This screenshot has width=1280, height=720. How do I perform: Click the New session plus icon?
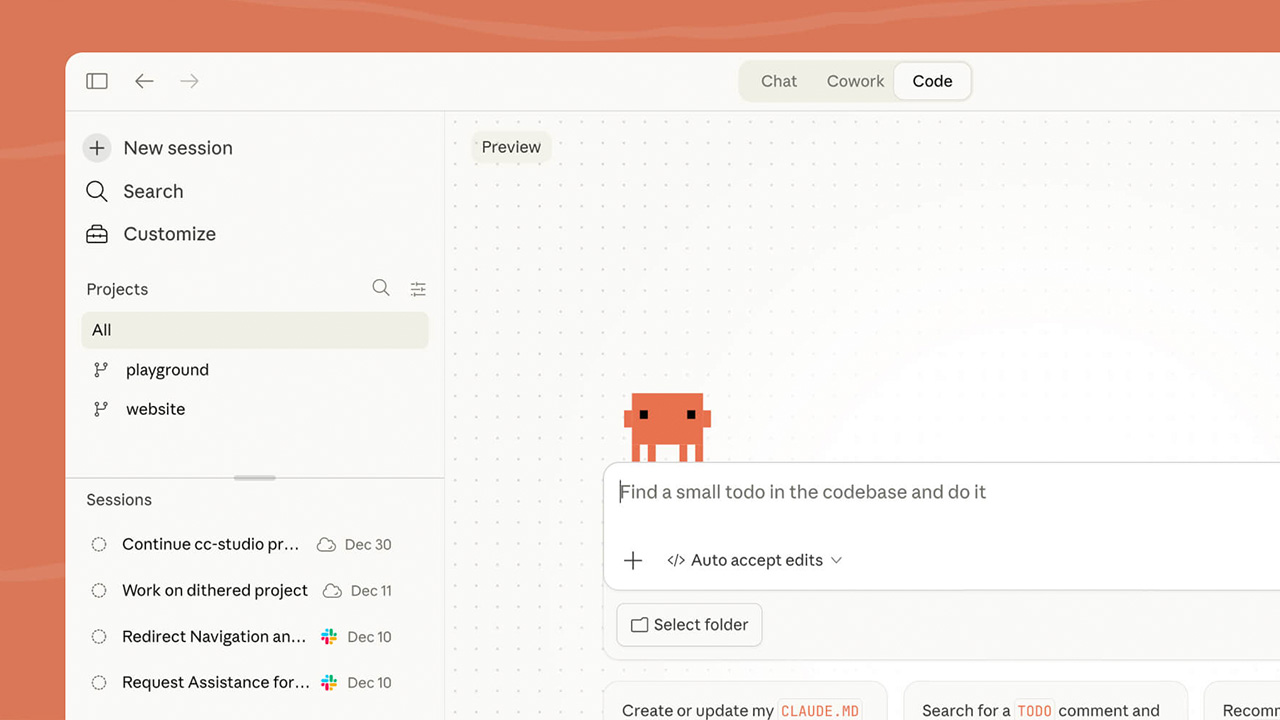[97, 148]
